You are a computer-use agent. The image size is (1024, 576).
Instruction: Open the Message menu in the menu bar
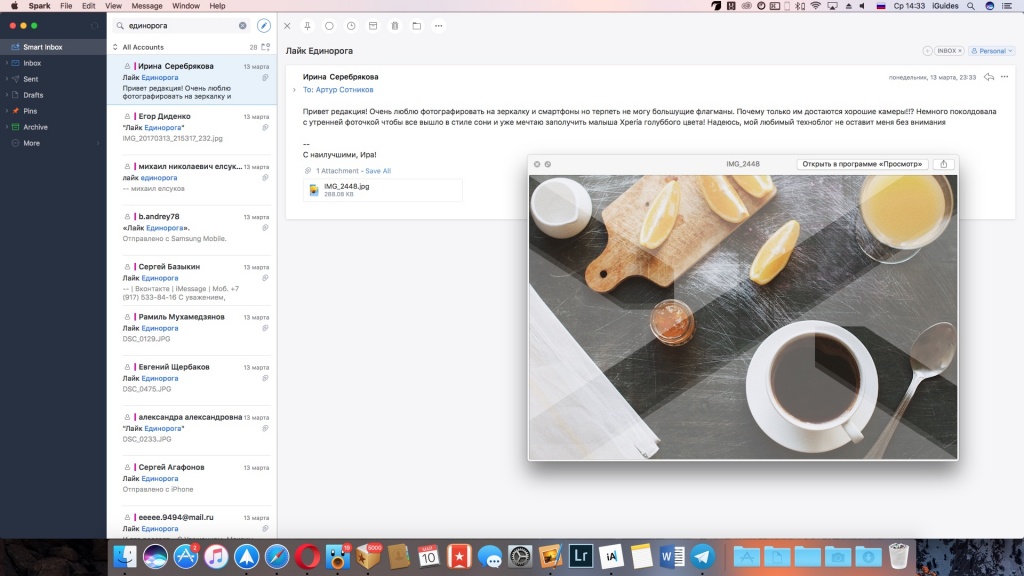coord(146,6)
